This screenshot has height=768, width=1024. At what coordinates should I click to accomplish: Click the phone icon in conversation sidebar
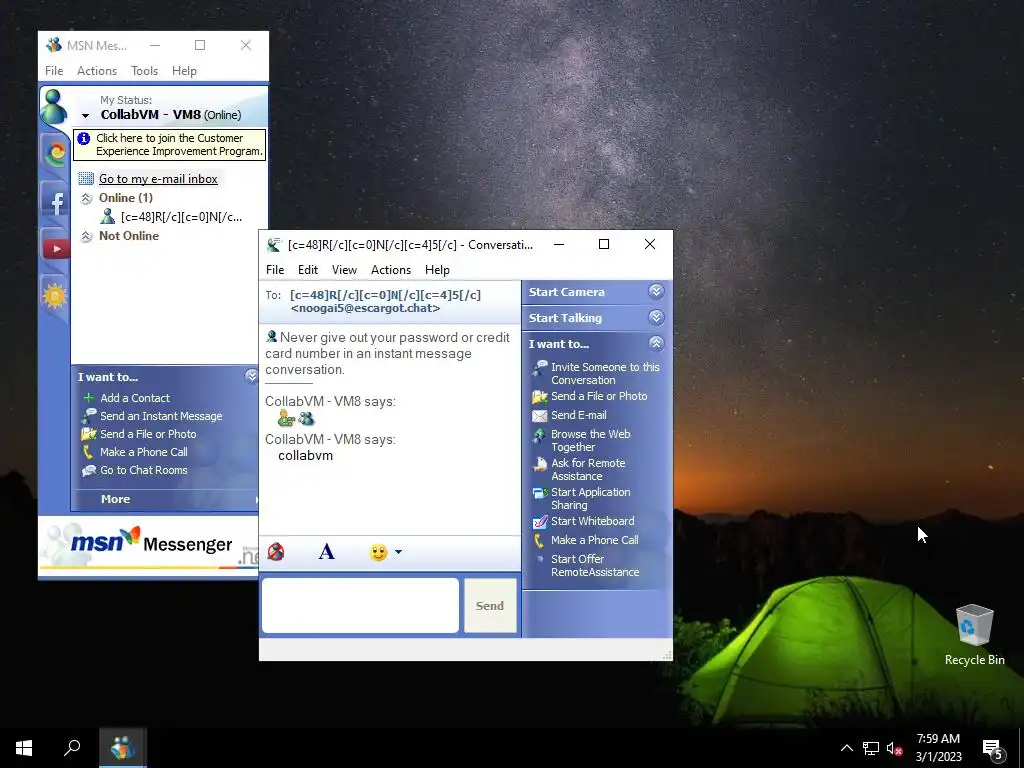pos(539,540)
